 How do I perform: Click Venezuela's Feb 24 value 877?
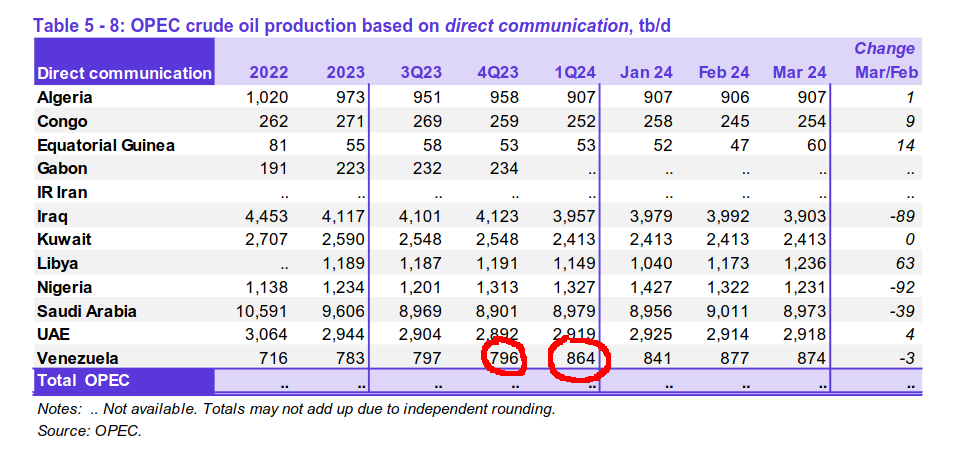click(735, 358)
